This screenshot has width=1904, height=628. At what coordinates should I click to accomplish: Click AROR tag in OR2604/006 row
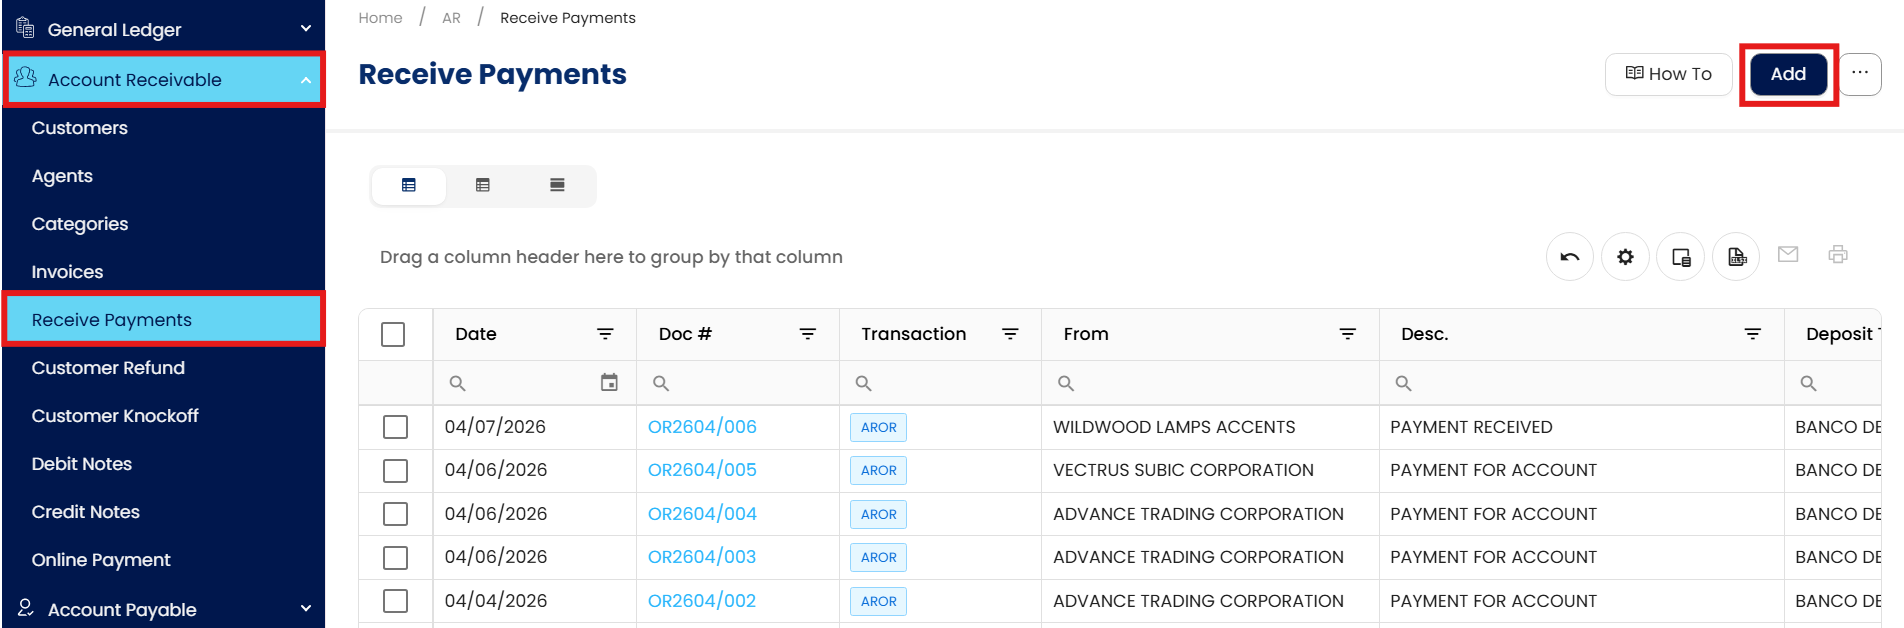click(x=878, y=427)
